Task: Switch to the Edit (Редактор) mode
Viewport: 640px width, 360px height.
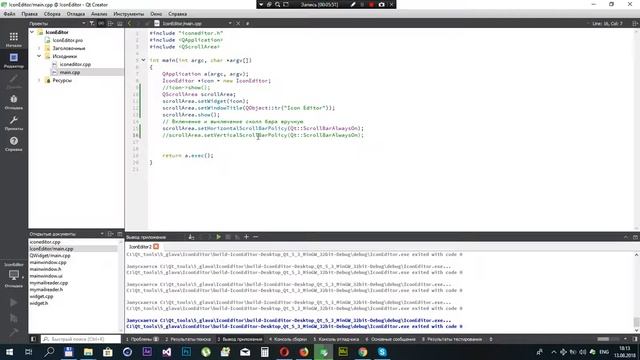Action: coord(13,60)
